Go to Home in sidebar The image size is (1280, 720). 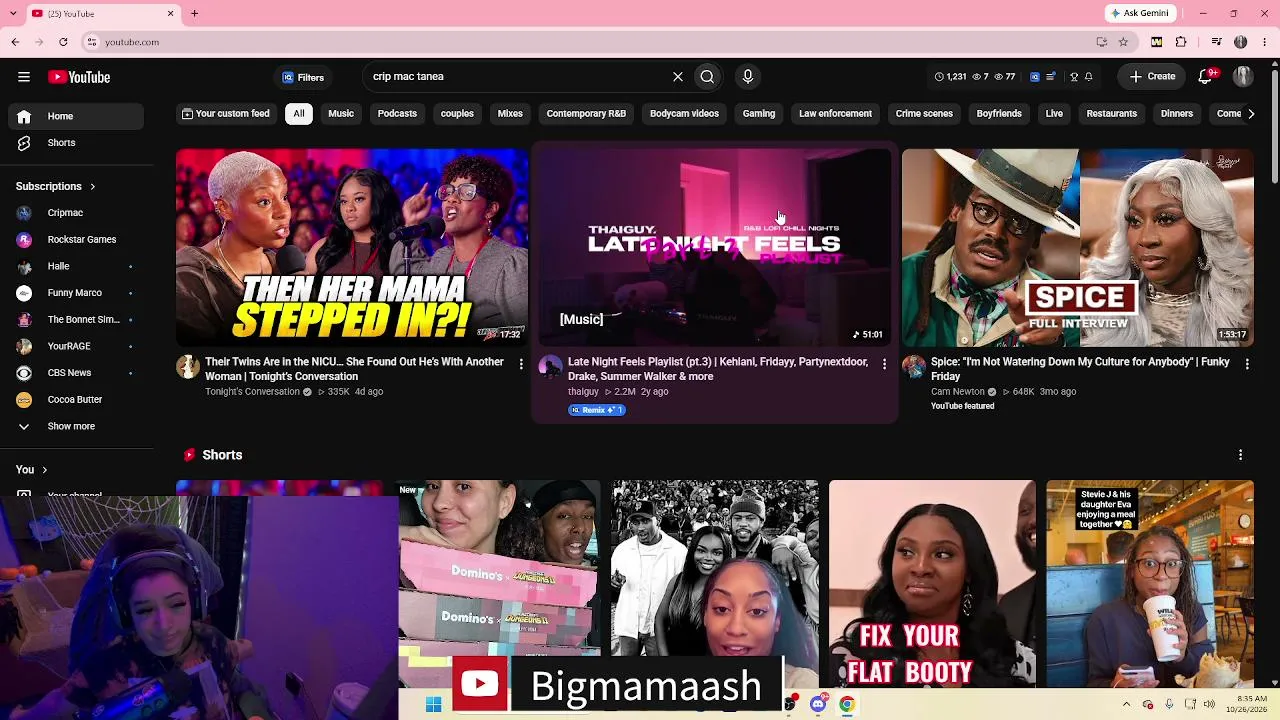coord(76,116)
